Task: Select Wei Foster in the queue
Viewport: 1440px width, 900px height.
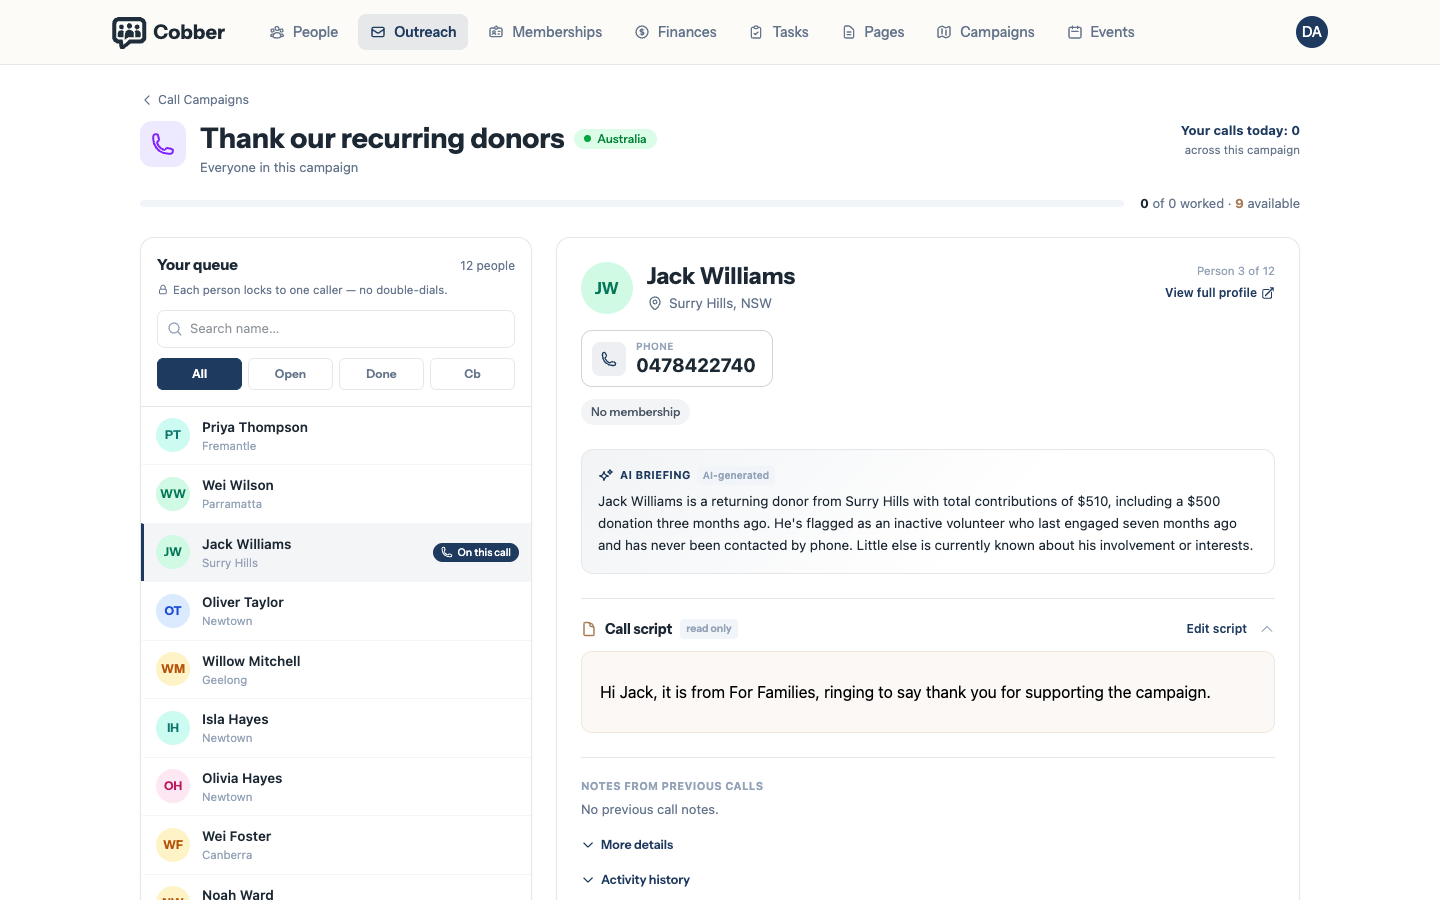Action: coord(336,845)
